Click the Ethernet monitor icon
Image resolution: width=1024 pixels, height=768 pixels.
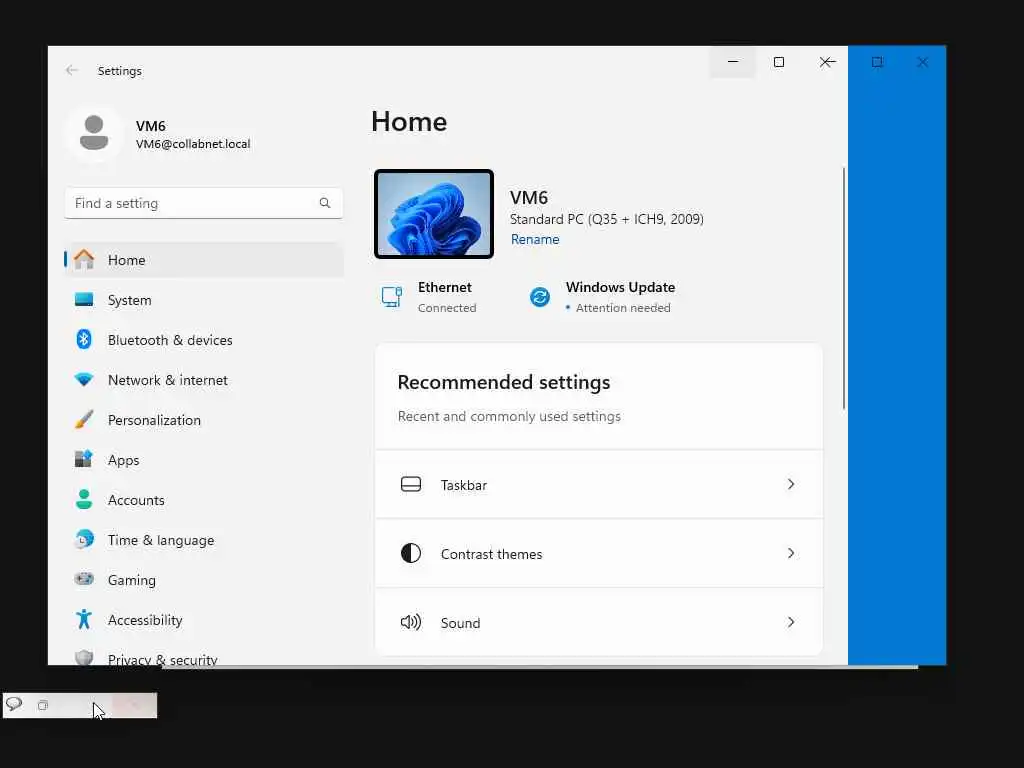point(392,297)
